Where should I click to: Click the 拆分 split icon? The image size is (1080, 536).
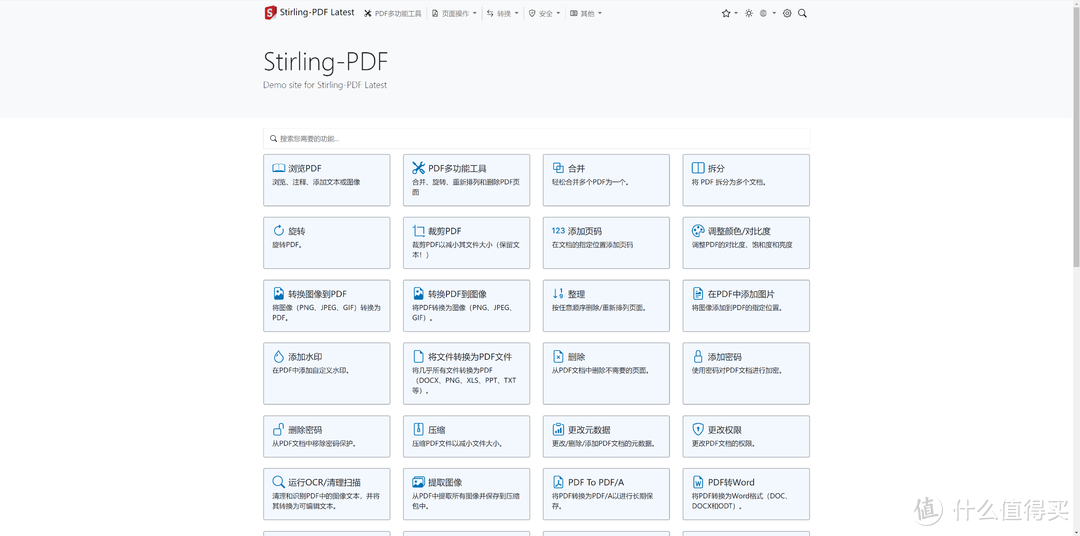click(x=698, y=168)
